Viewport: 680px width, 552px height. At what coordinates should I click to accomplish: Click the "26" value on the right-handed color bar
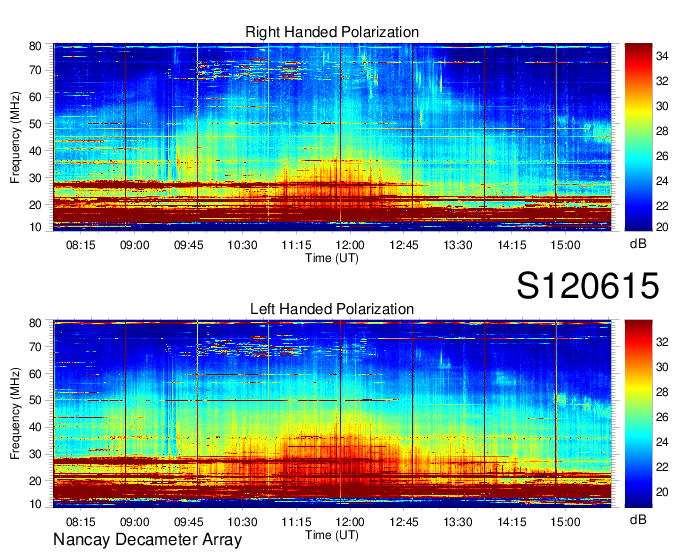[x=662, y=156]
